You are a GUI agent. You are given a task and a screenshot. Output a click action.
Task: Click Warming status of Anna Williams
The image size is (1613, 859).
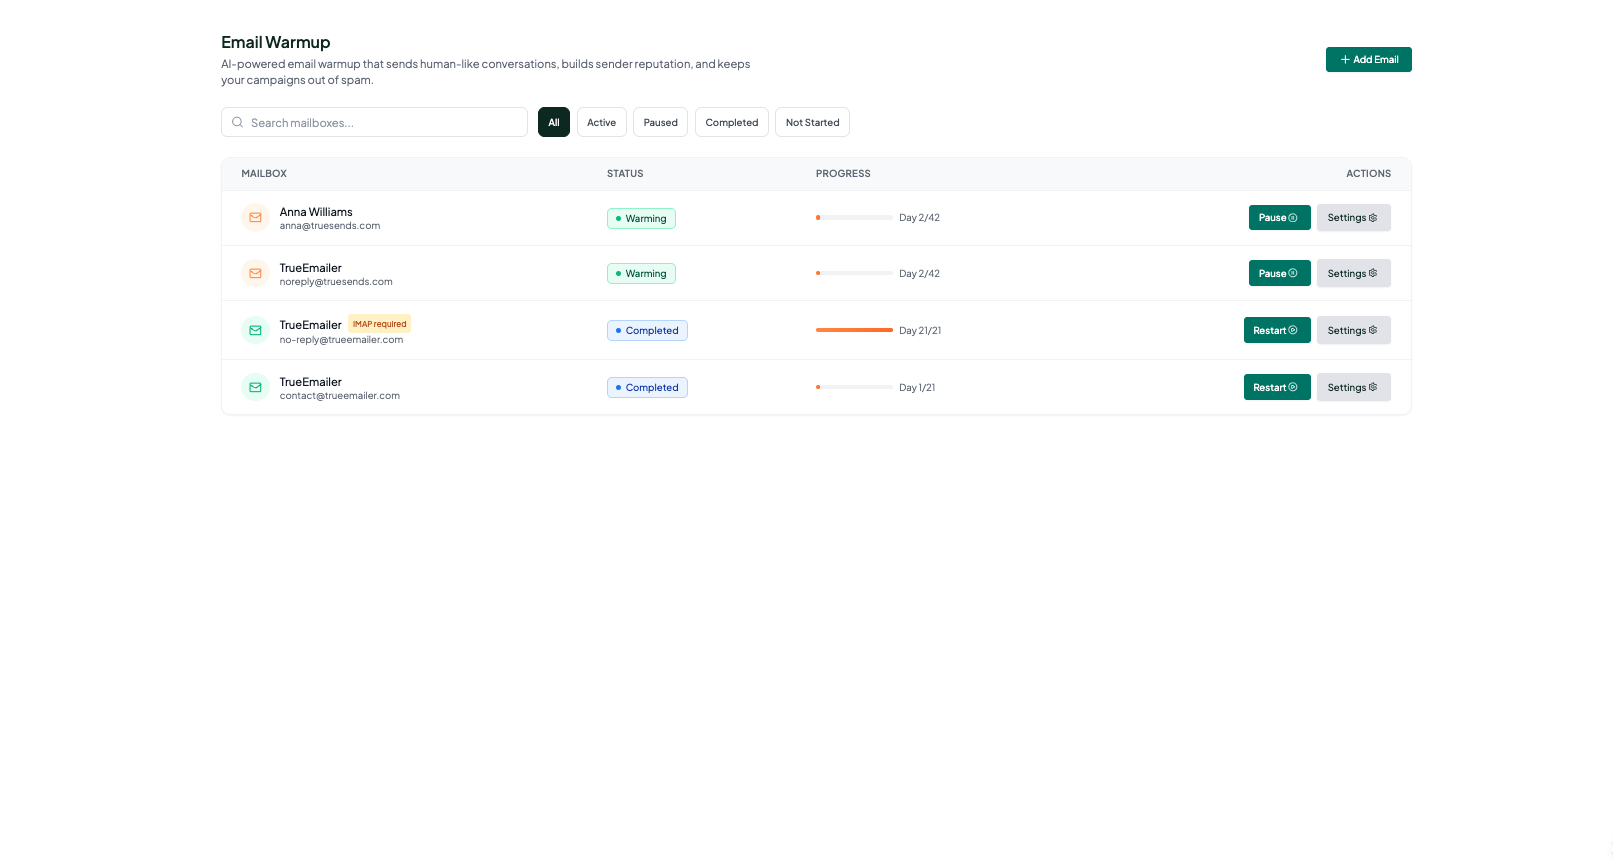coord(641,219)
